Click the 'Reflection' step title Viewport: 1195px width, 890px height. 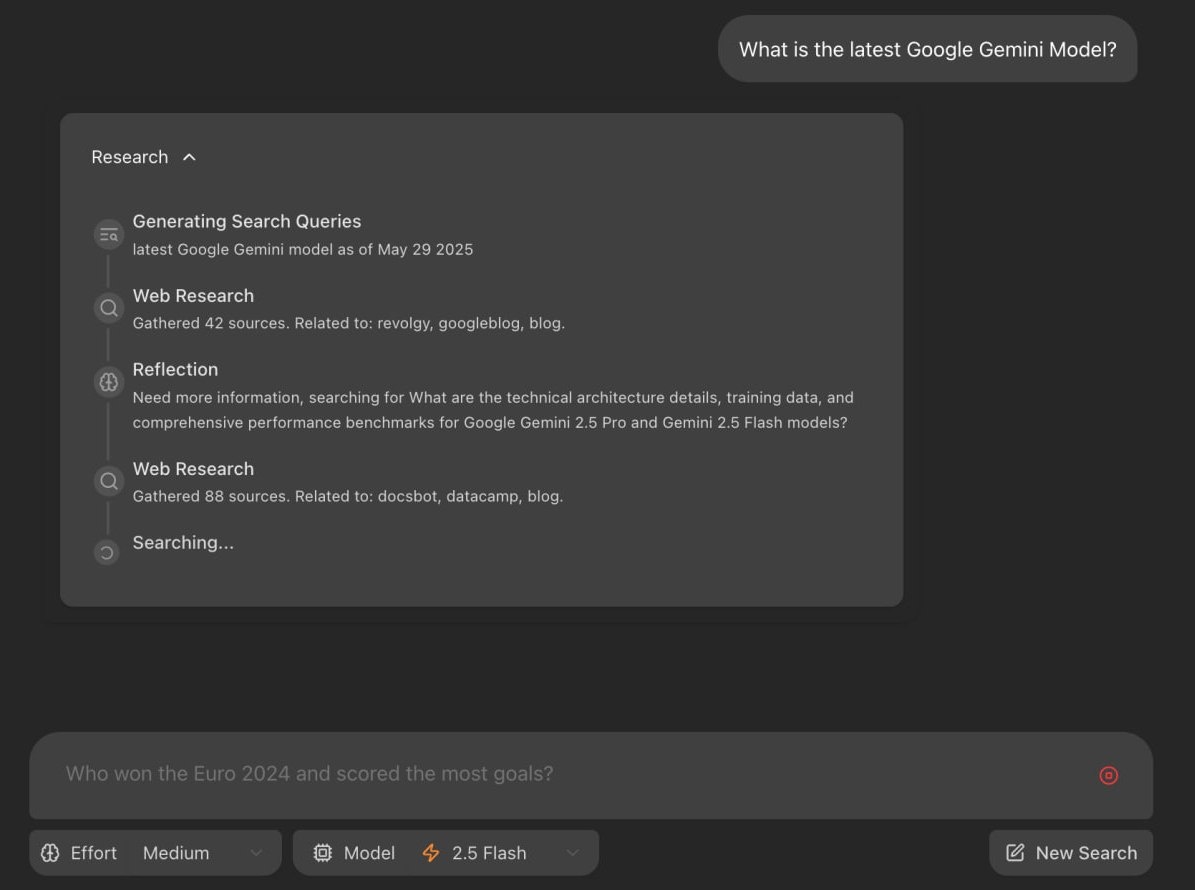point(175,370)
